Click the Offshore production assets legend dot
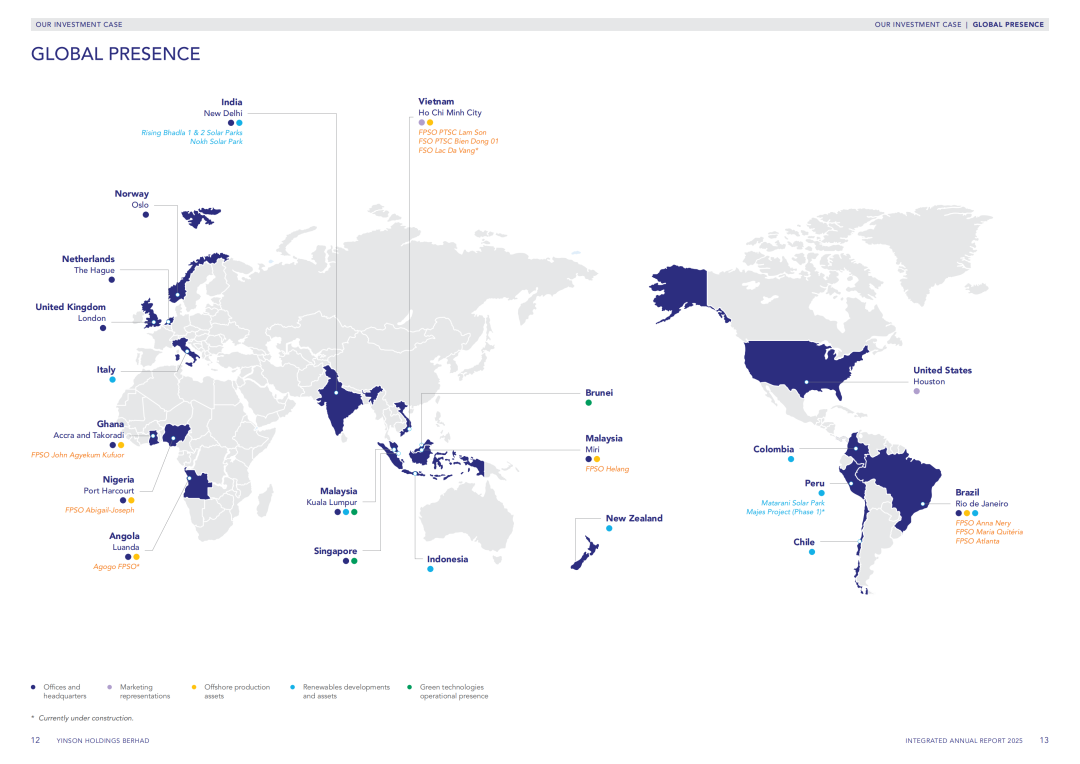1080x764 pixels. (x=194, y=687)
